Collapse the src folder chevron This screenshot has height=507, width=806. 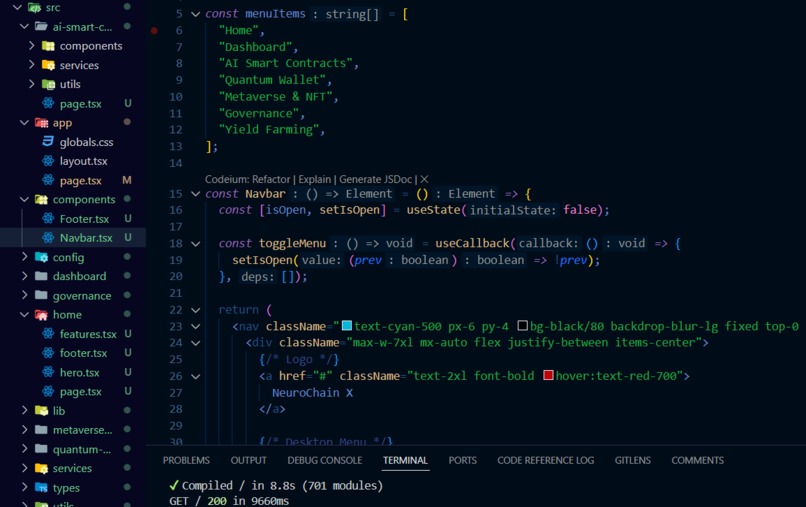[x=17, y=7]
